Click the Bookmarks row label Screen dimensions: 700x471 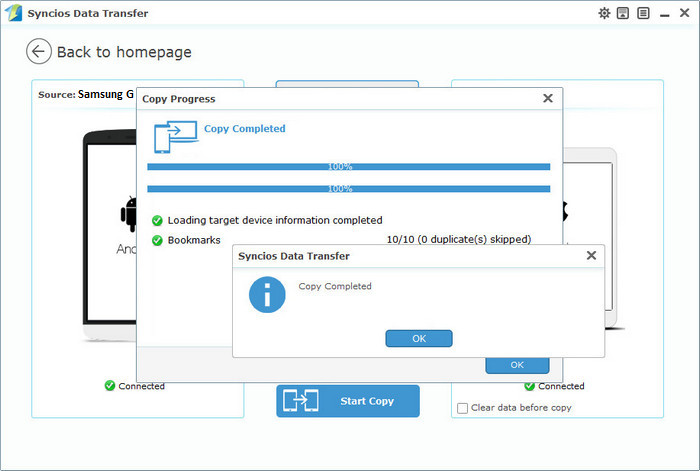(194, 240)
